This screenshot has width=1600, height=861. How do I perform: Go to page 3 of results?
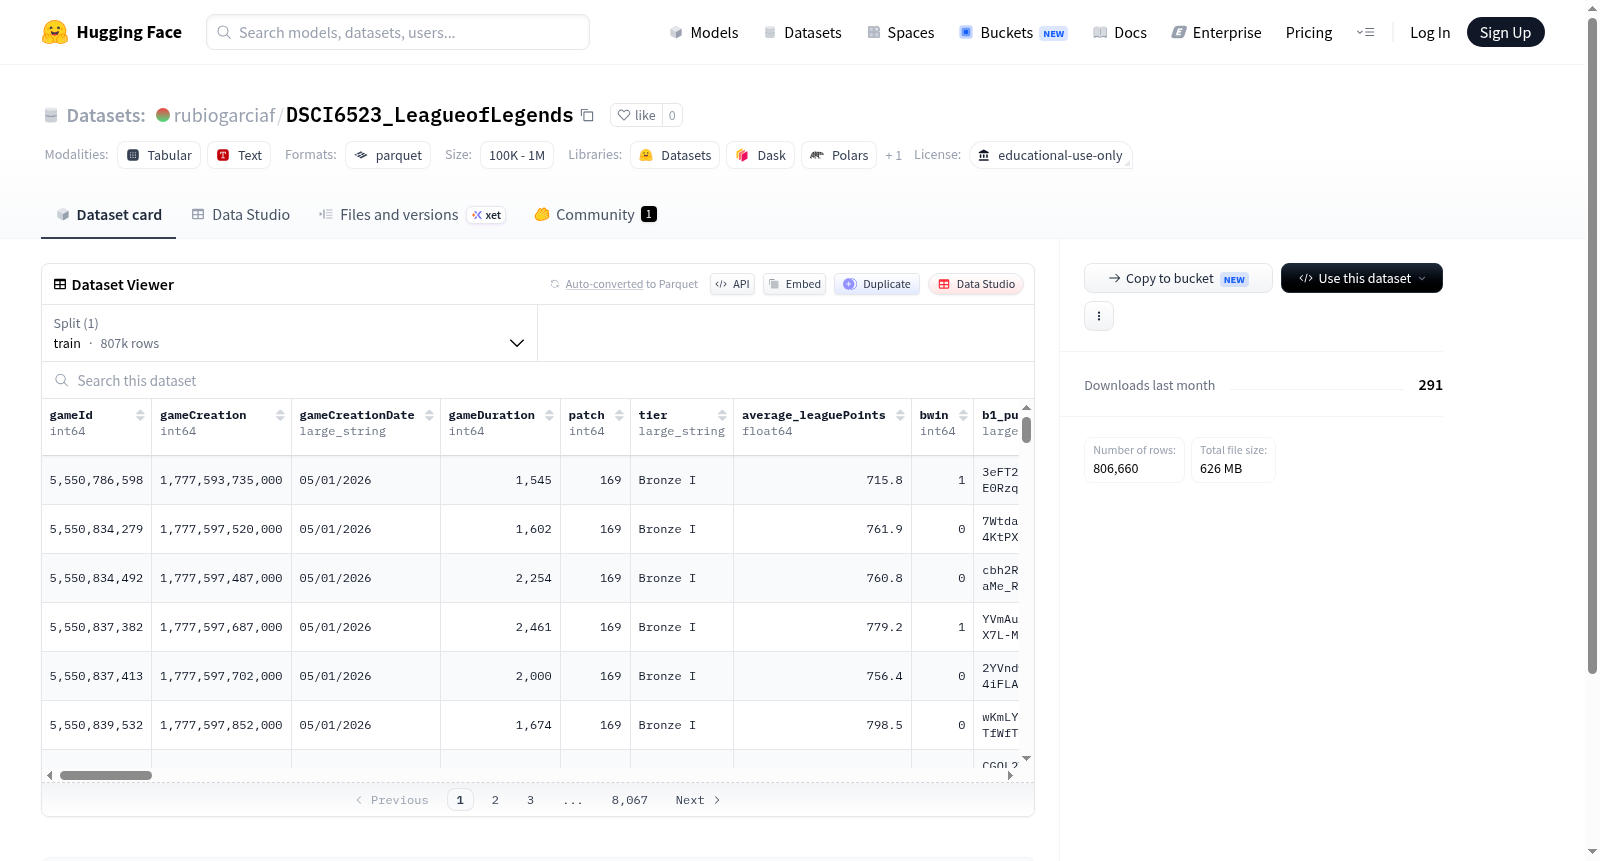point(530,800)
